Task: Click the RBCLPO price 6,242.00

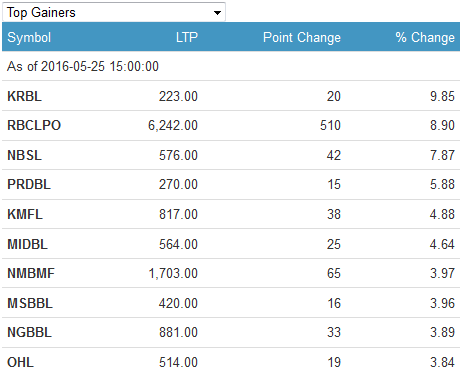Action: pos(173,125)
